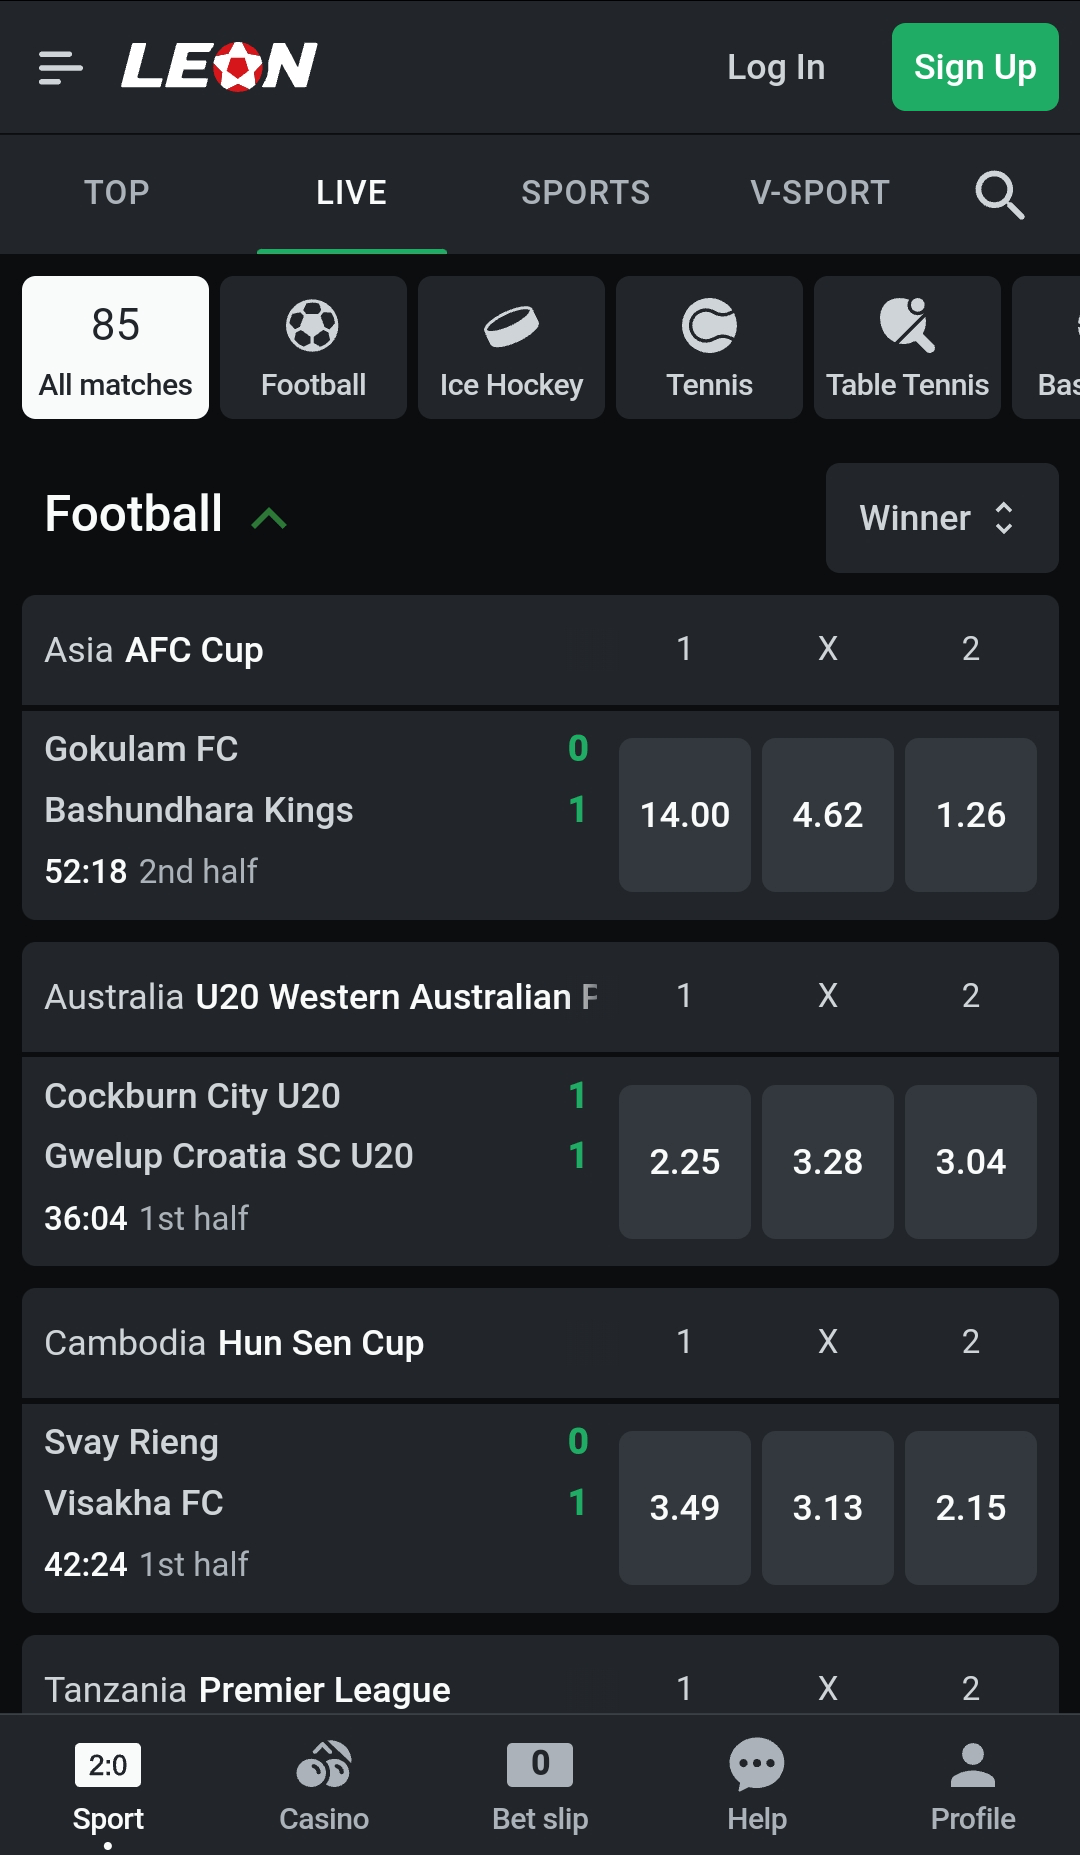1080x1855 pixels.
Task: Select the 3.28 draw odds
Action: 828,1162
